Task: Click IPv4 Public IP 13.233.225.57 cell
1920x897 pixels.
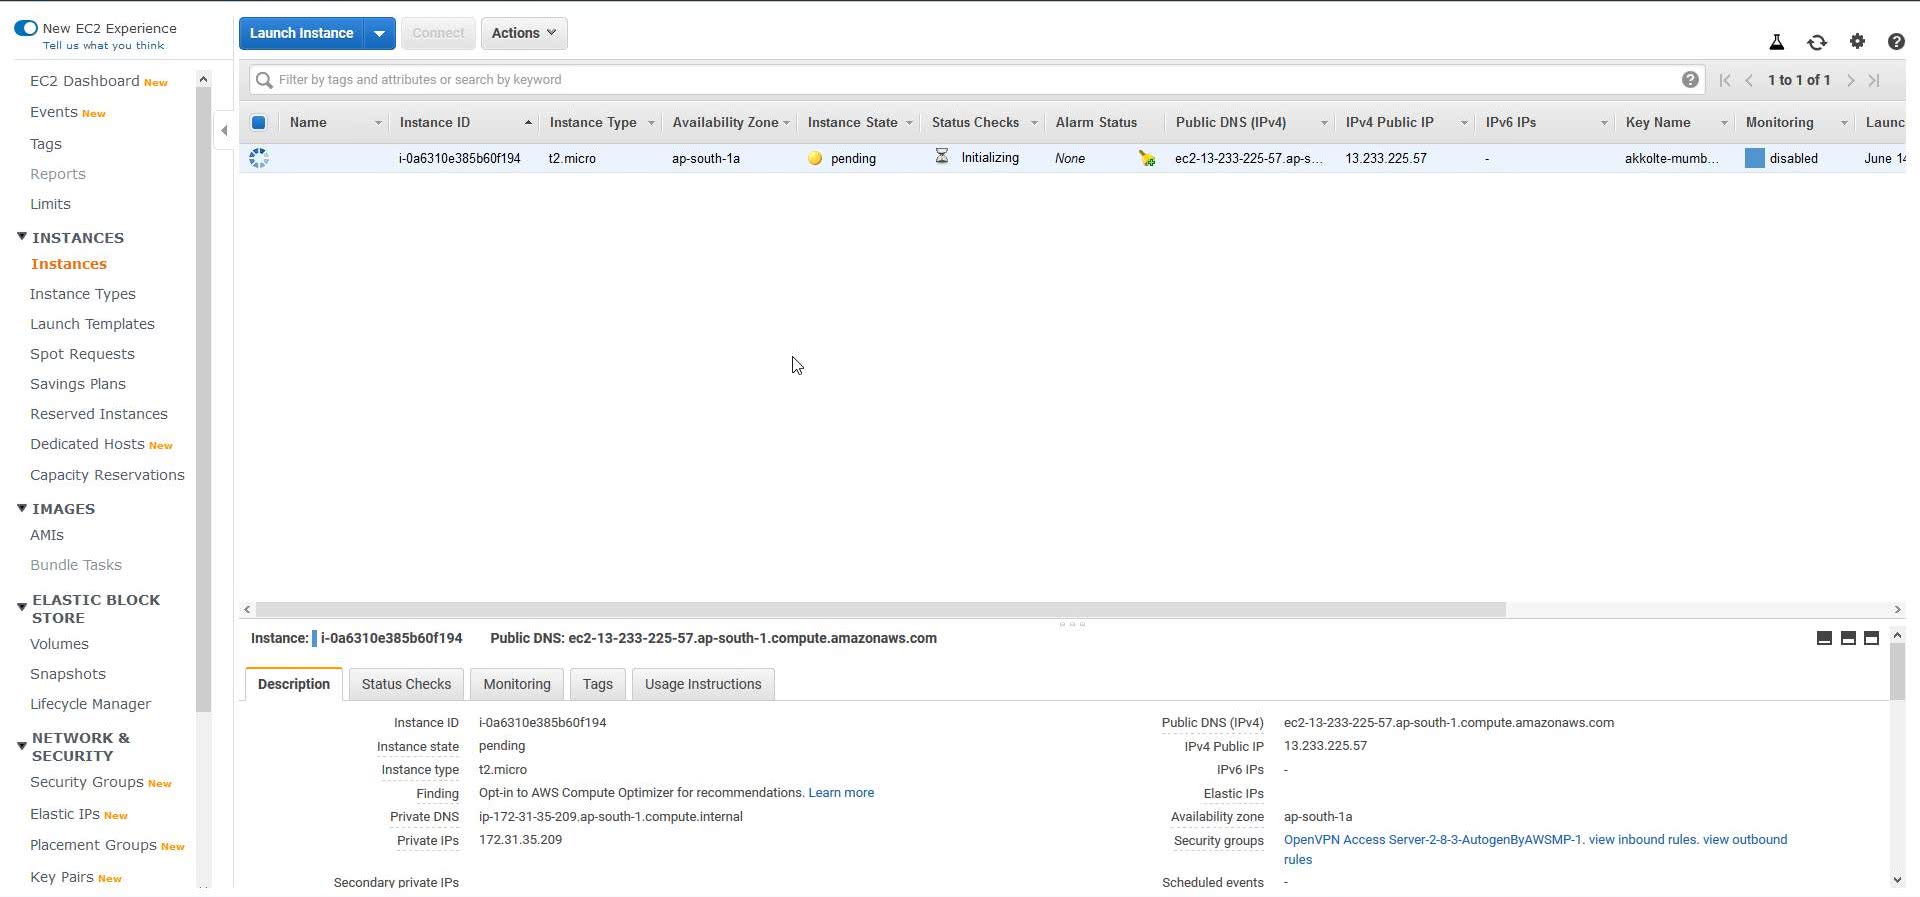Action: (1386, 158)
